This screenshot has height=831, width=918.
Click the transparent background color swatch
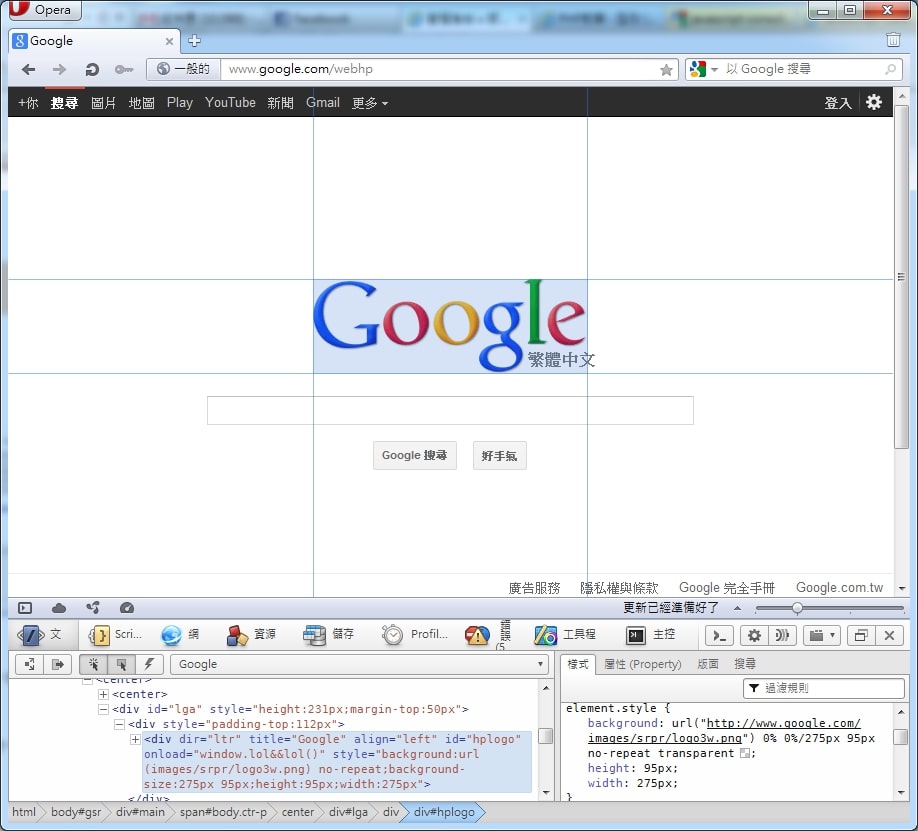745,753
